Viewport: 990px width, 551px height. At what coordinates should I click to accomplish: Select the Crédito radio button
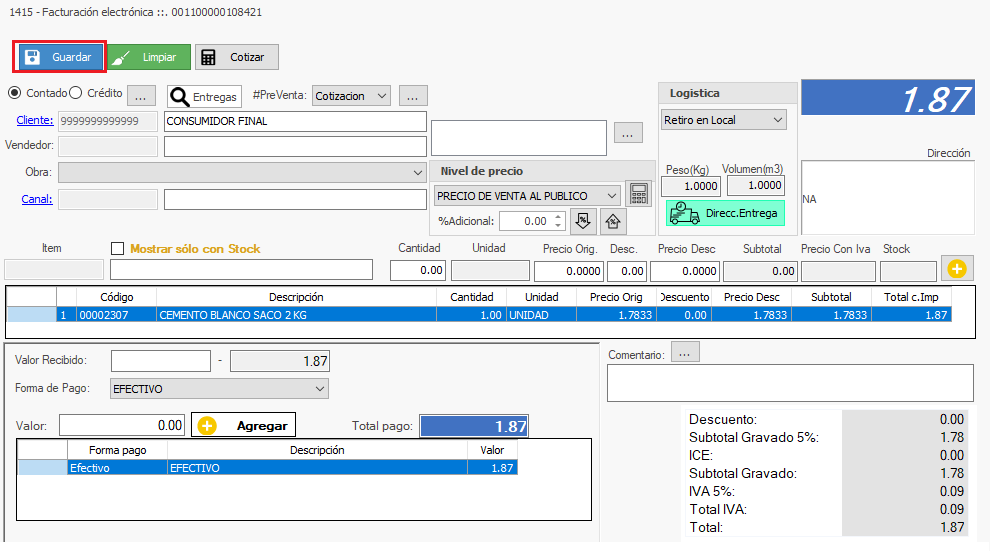tap(76, 93)
